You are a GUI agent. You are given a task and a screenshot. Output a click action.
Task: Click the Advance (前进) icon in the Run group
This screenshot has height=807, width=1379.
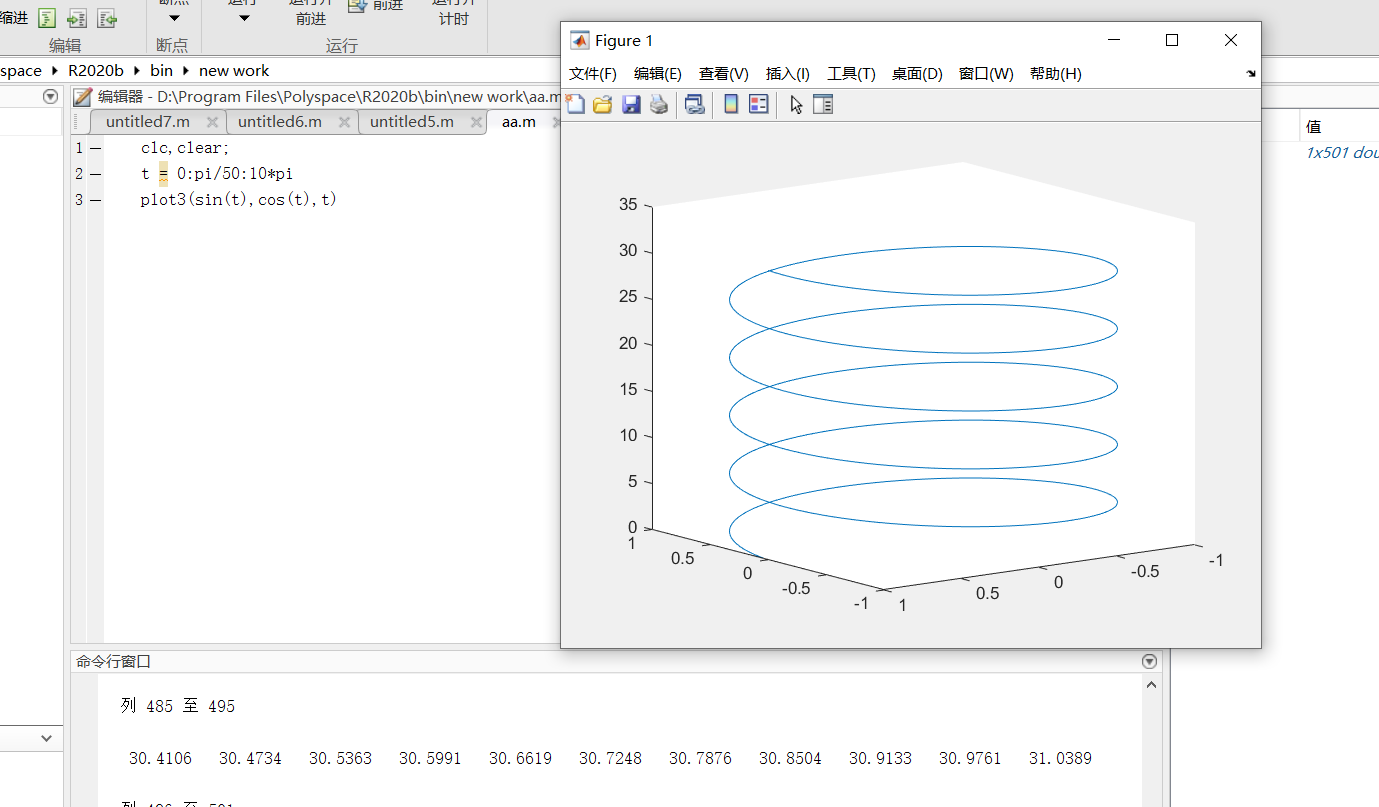(x=357, y=6)
